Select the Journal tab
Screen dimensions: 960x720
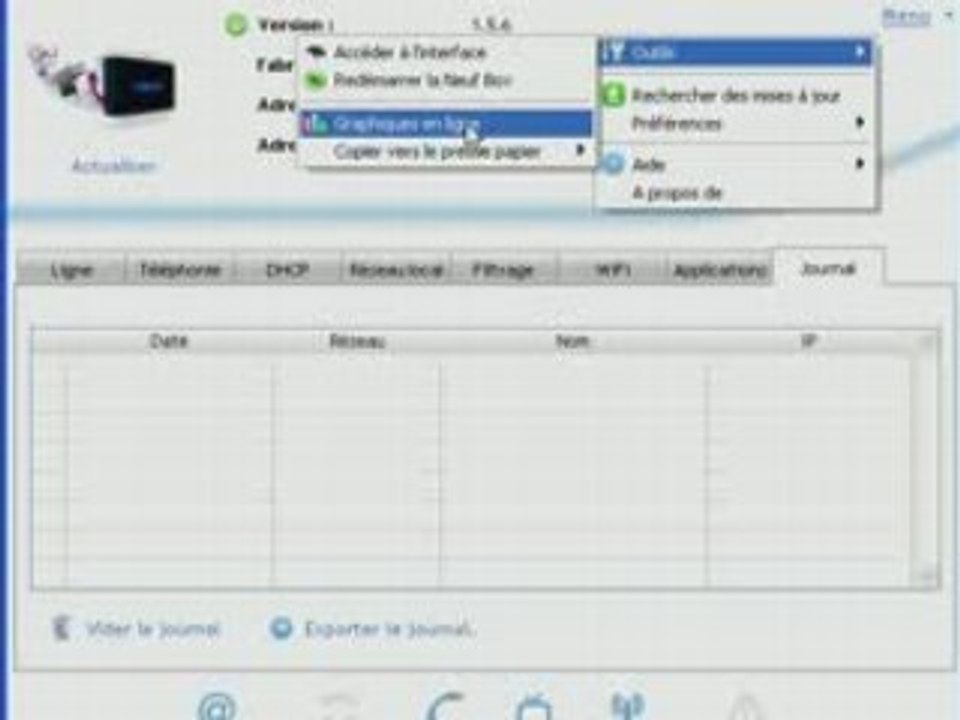(x=828, y=268)
